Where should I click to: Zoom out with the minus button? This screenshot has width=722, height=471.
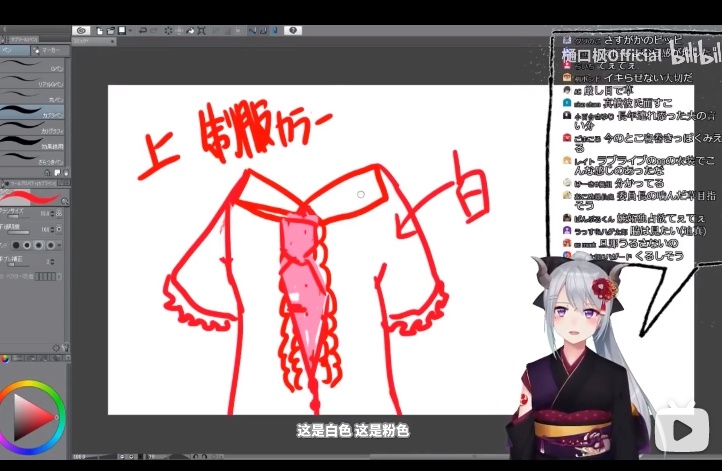pyautogui.click(x=122, y=457)
